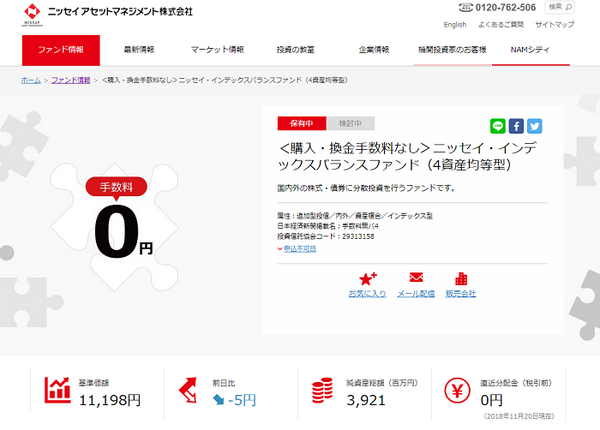Viewport: 600px width, 430px height.
Task: Click the envelope mail delivery icon
Action: 416,277
